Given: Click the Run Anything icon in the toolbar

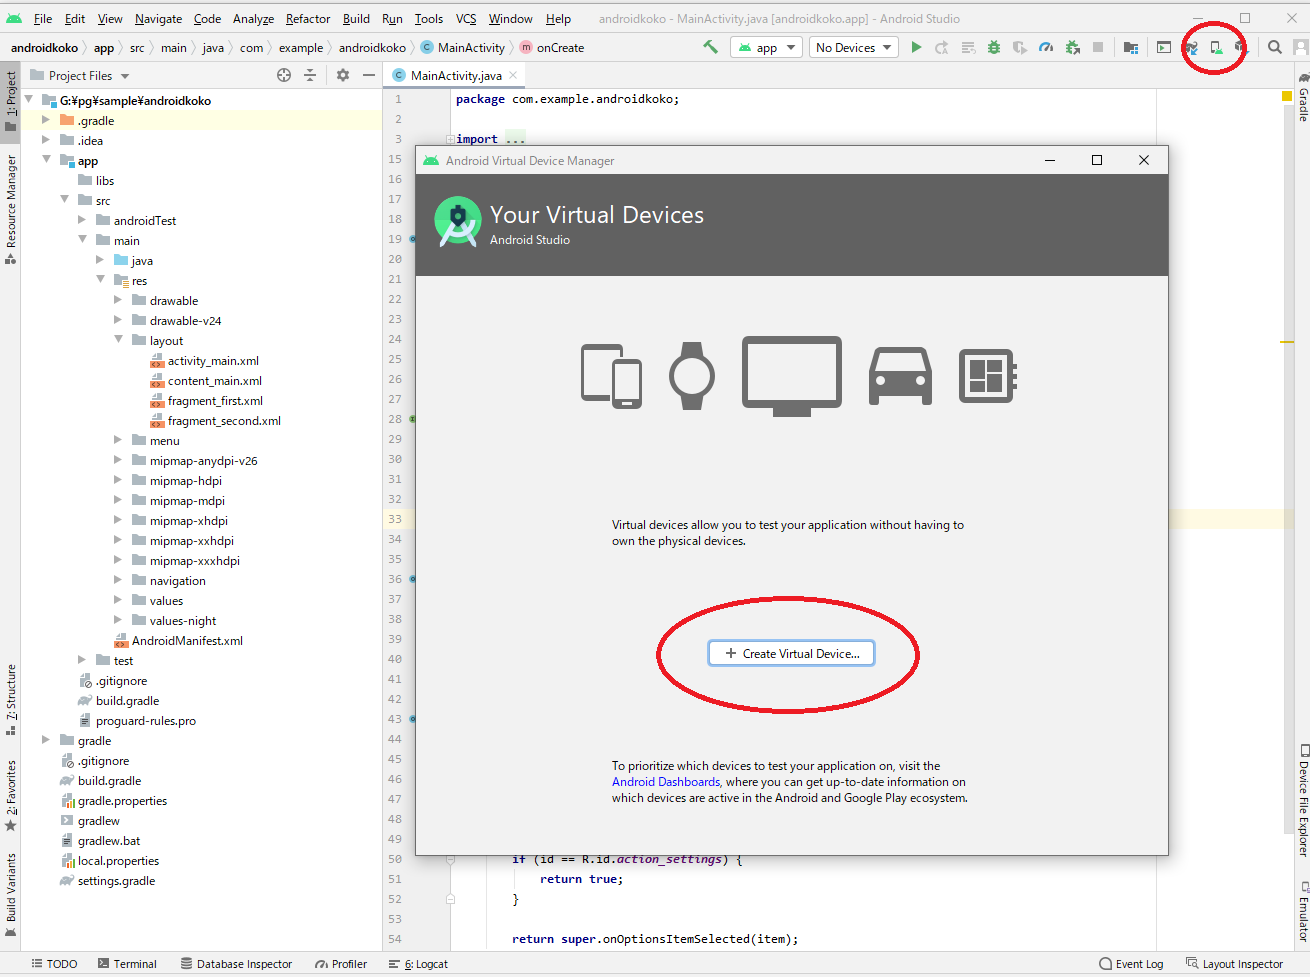Looking at the screenshot, I should click(x=1164, y=47).
